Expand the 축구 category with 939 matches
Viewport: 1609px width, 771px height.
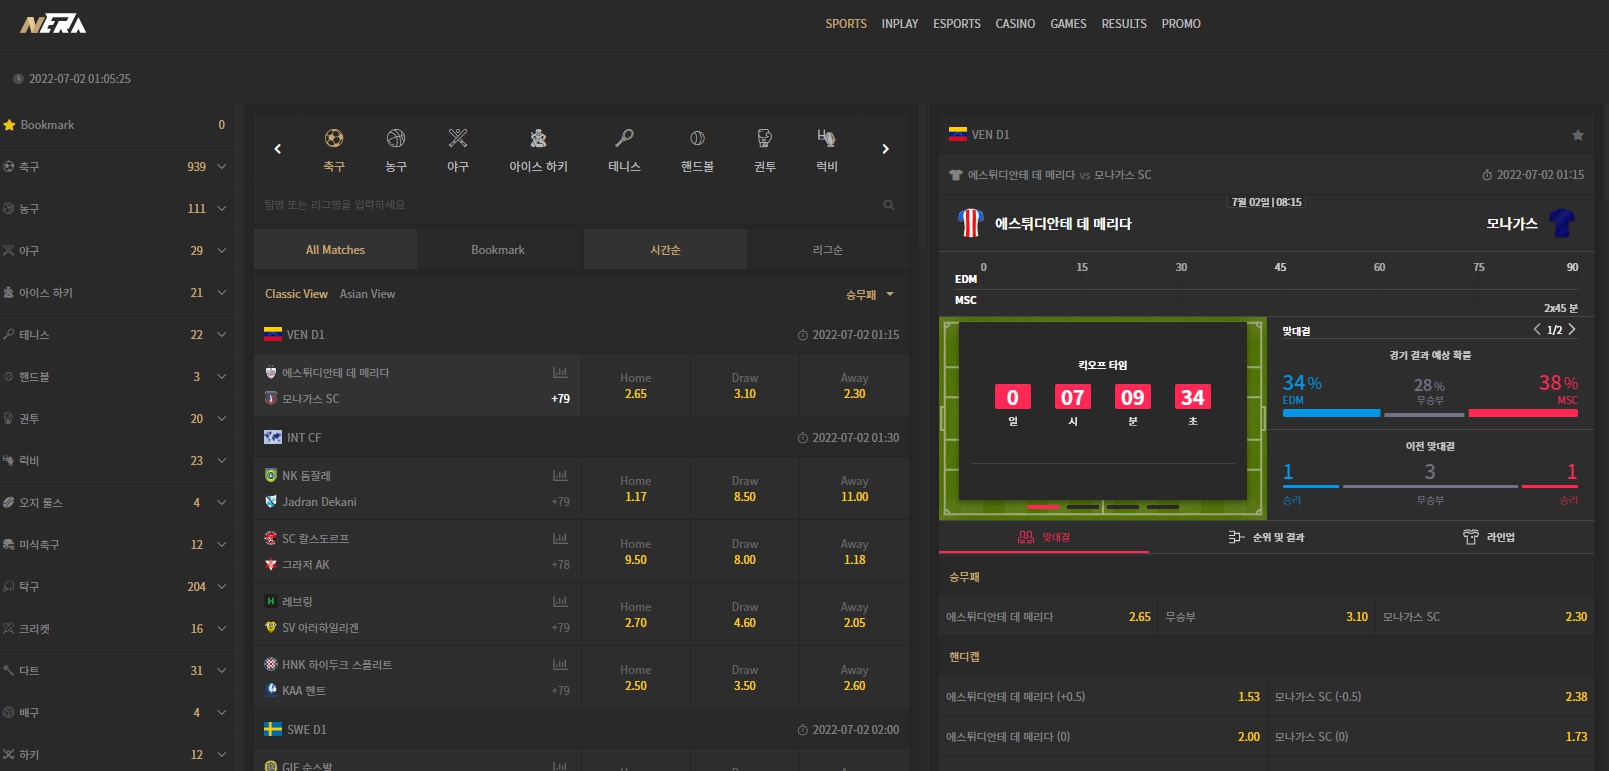(221, 167)
